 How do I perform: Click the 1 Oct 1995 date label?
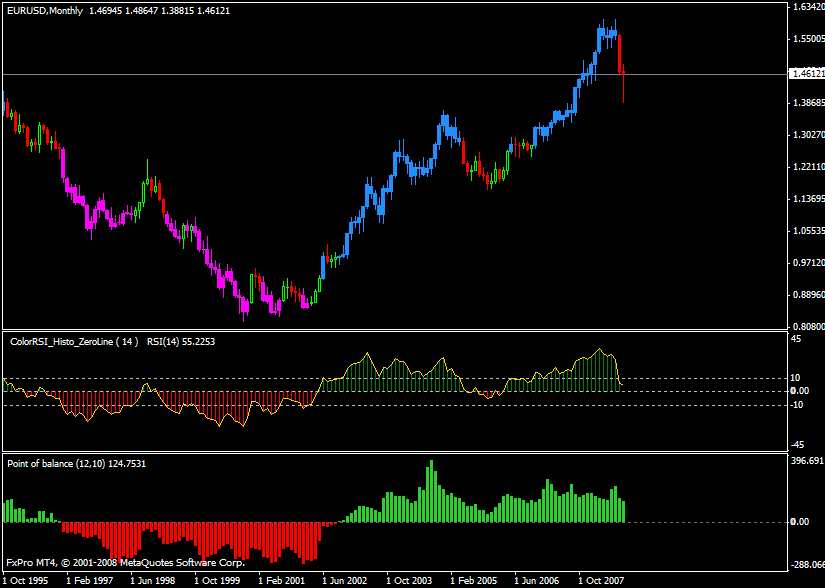pyautogui.click(x=27, y=580)
